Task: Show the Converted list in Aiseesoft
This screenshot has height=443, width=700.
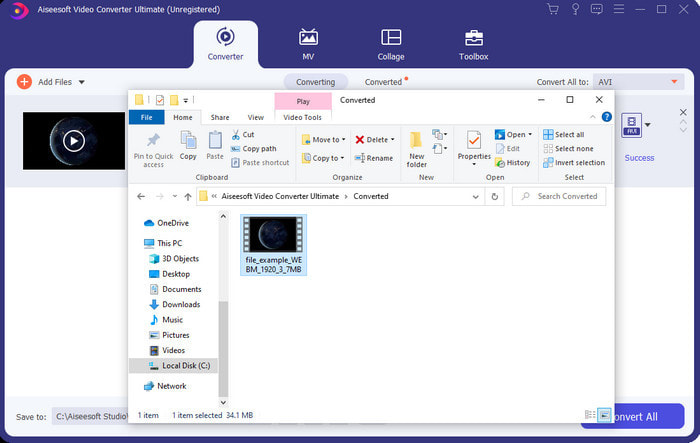Action: pos(383,82)
